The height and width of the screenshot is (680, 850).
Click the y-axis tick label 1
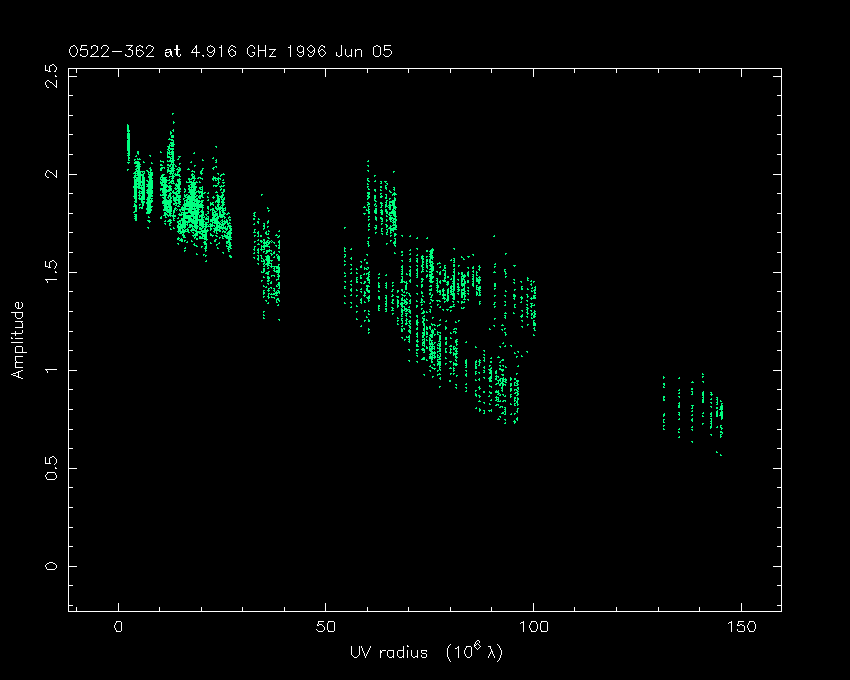coord(52,370)
